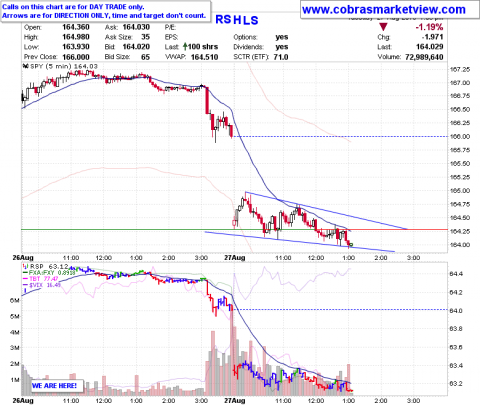Click the SCTR (ETF) value 71.0

281,57
